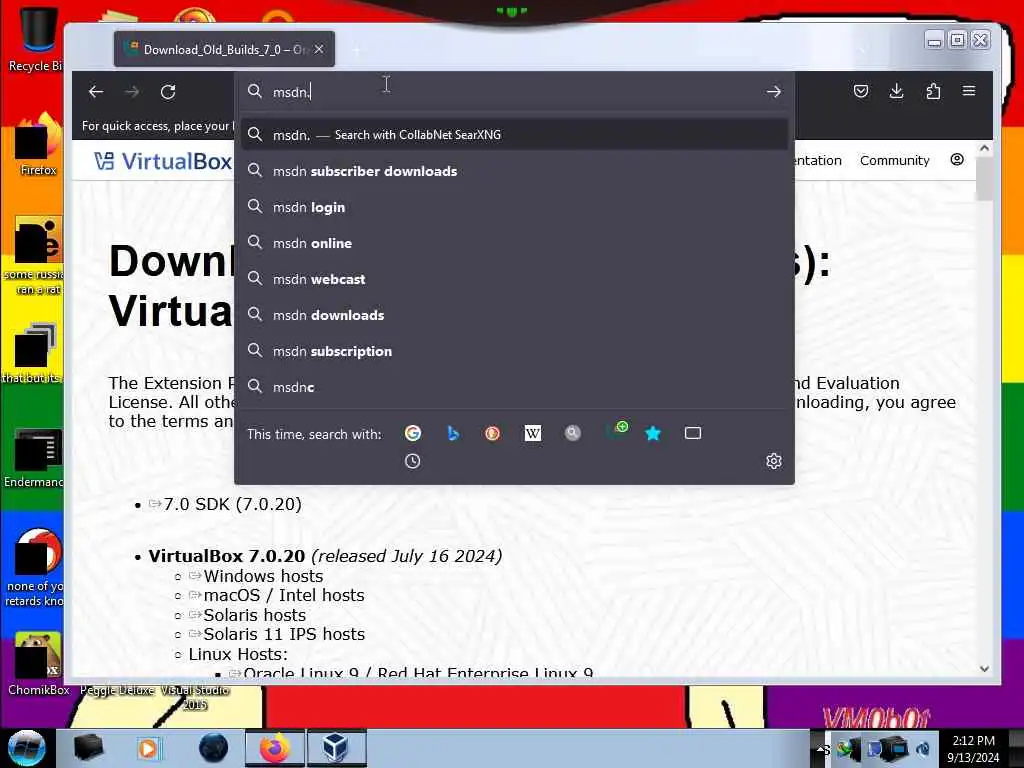Image resolution: width=1024 pixels, height=768 pixels.
Task: Pick the 'msdn login' suggestion
Action: (x=515, y=207)
